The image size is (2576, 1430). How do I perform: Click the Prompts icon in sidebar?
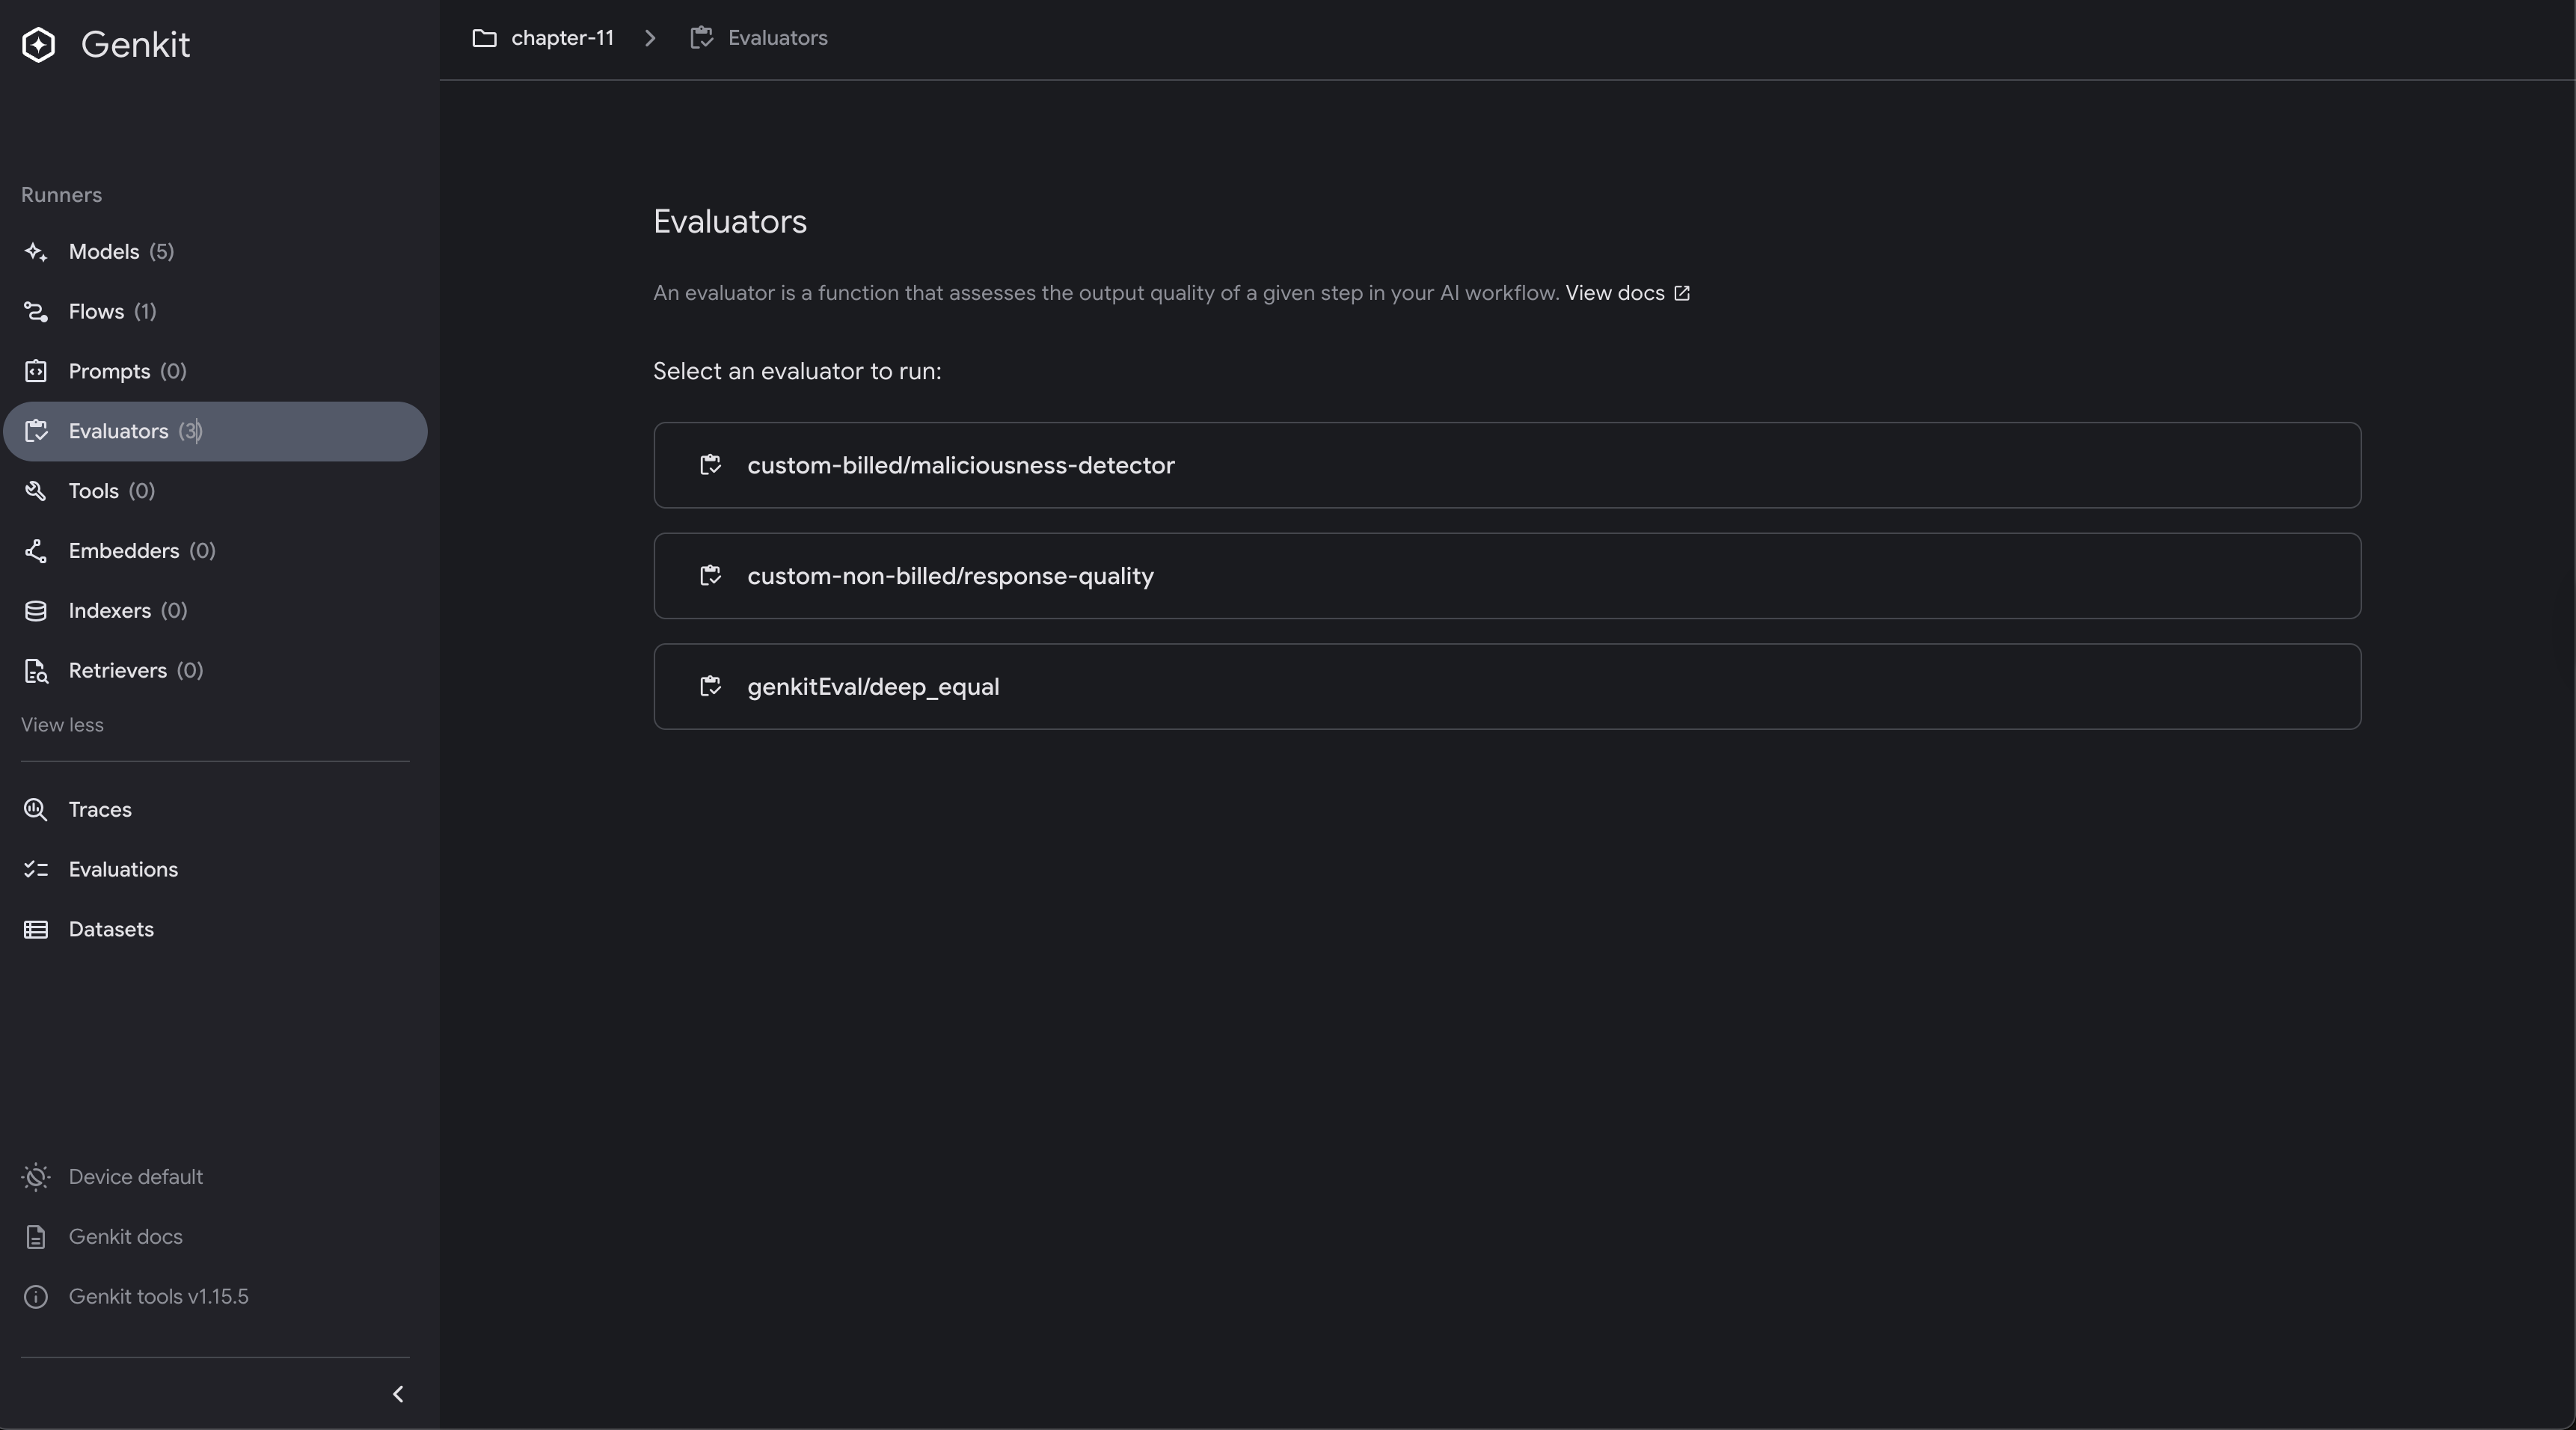click(36, 372)
